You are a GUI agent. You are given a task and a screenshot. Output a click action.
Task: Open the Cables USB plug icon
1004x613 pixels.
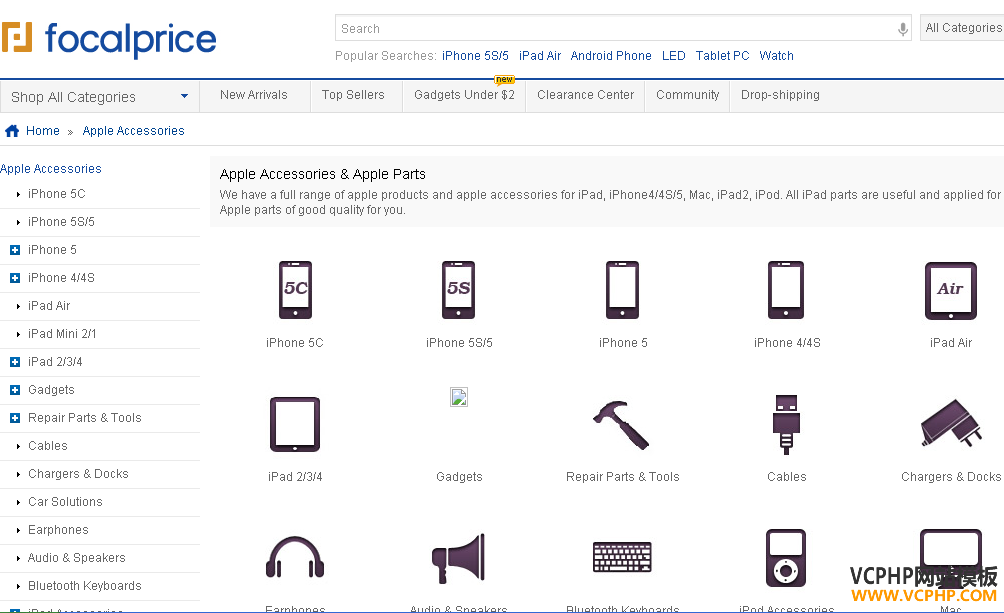786,425
